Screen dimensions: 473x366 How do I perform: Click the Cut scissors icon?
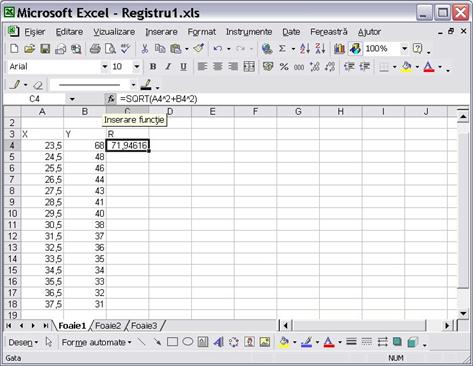click(x=144, y=49)
